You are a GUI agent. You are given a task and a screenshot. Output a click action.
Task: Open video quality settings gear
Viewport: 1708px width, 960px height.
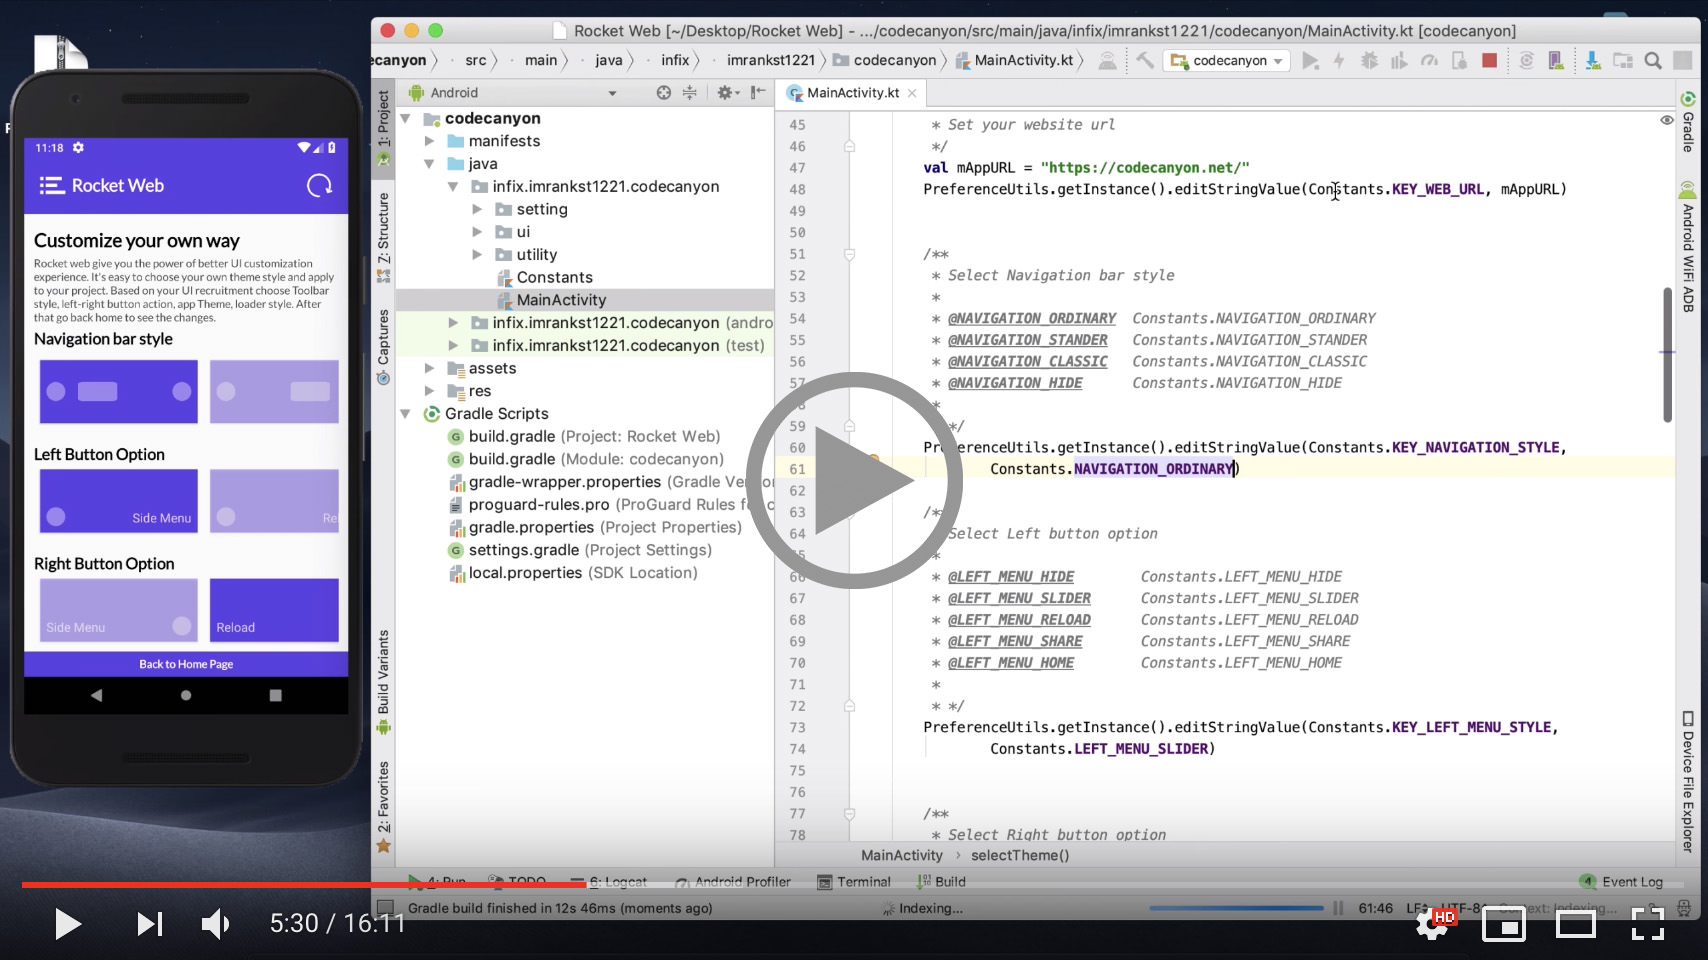[1433, 924]
